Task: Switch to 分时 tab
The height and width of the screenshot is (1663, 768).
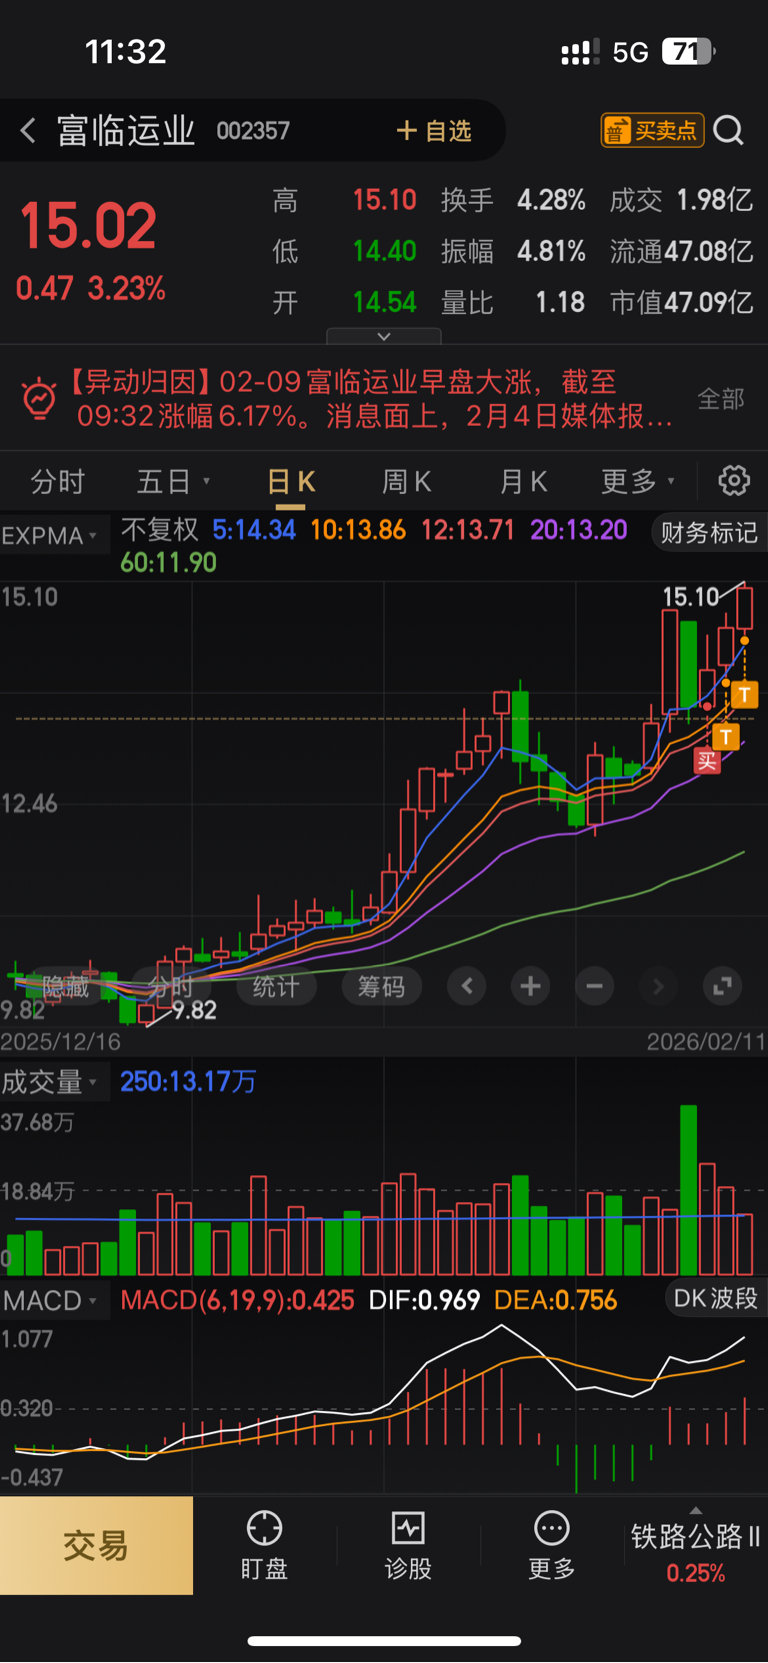Action: pos(58,482)
